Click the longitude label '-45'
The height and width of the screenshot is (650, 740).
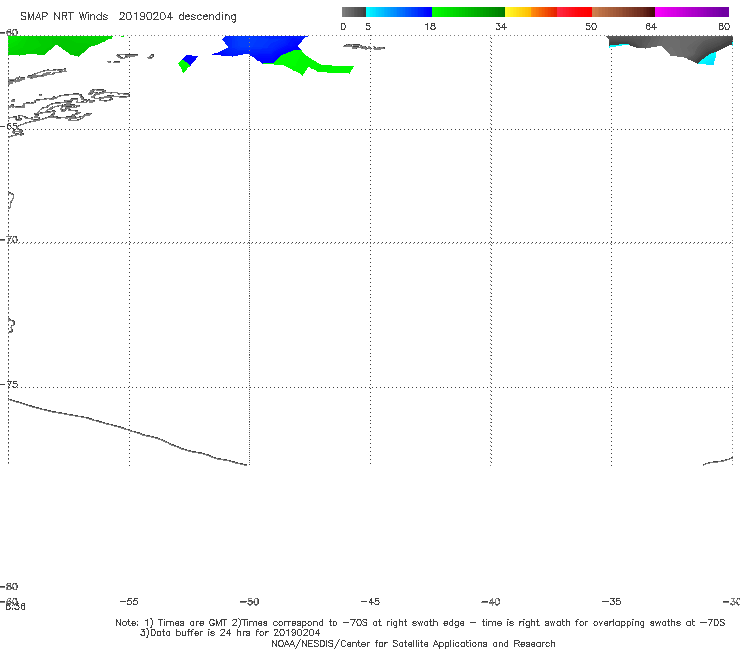coord(370,601)
